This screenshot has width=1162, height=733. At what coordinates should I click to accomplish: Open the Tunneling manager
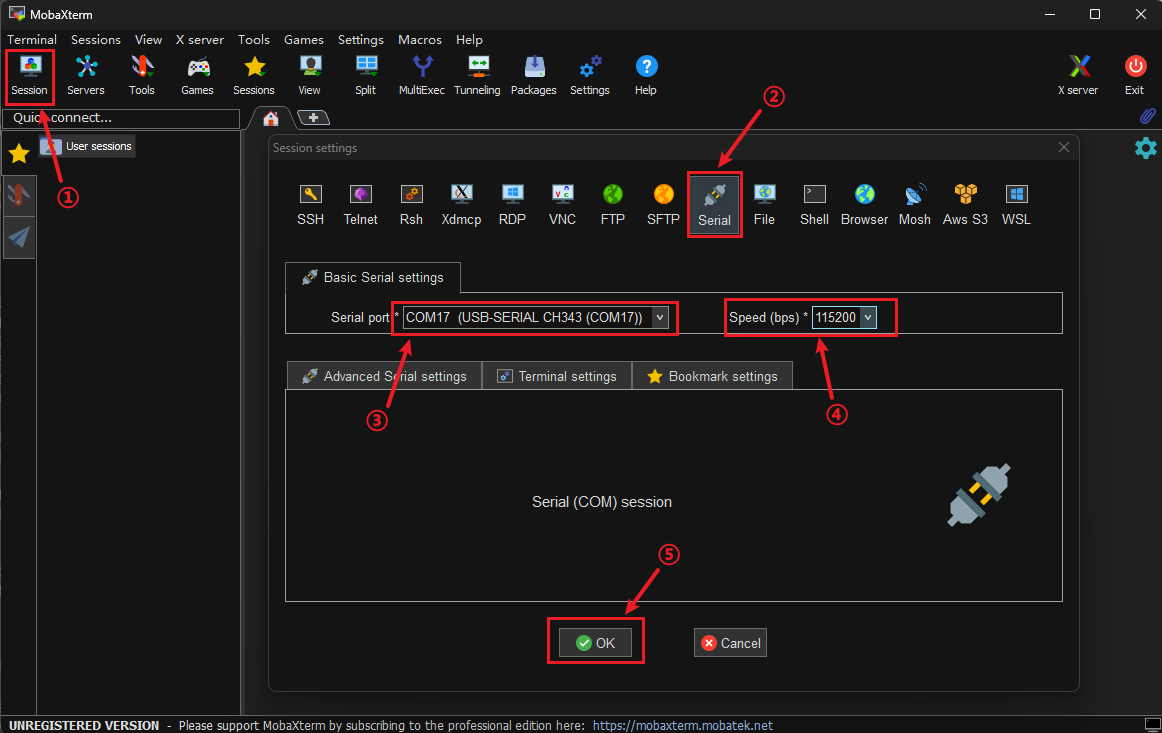[x=477, y=76]
